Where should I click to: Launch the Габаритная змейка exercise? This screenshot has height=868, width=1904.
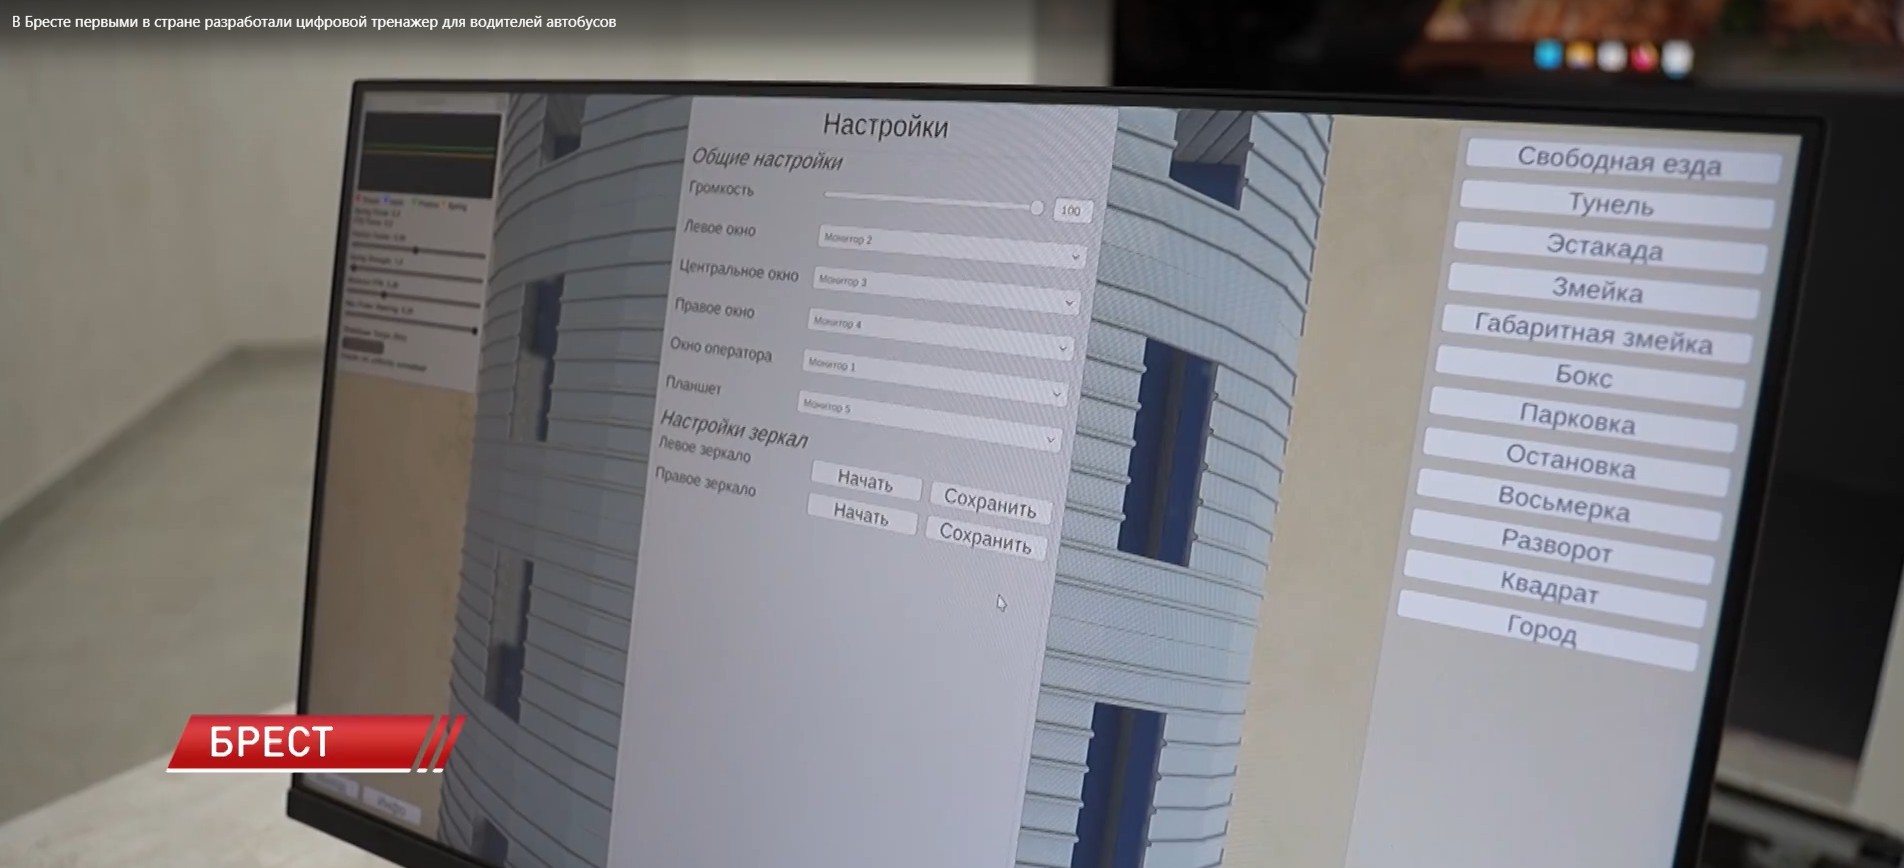1592,334
